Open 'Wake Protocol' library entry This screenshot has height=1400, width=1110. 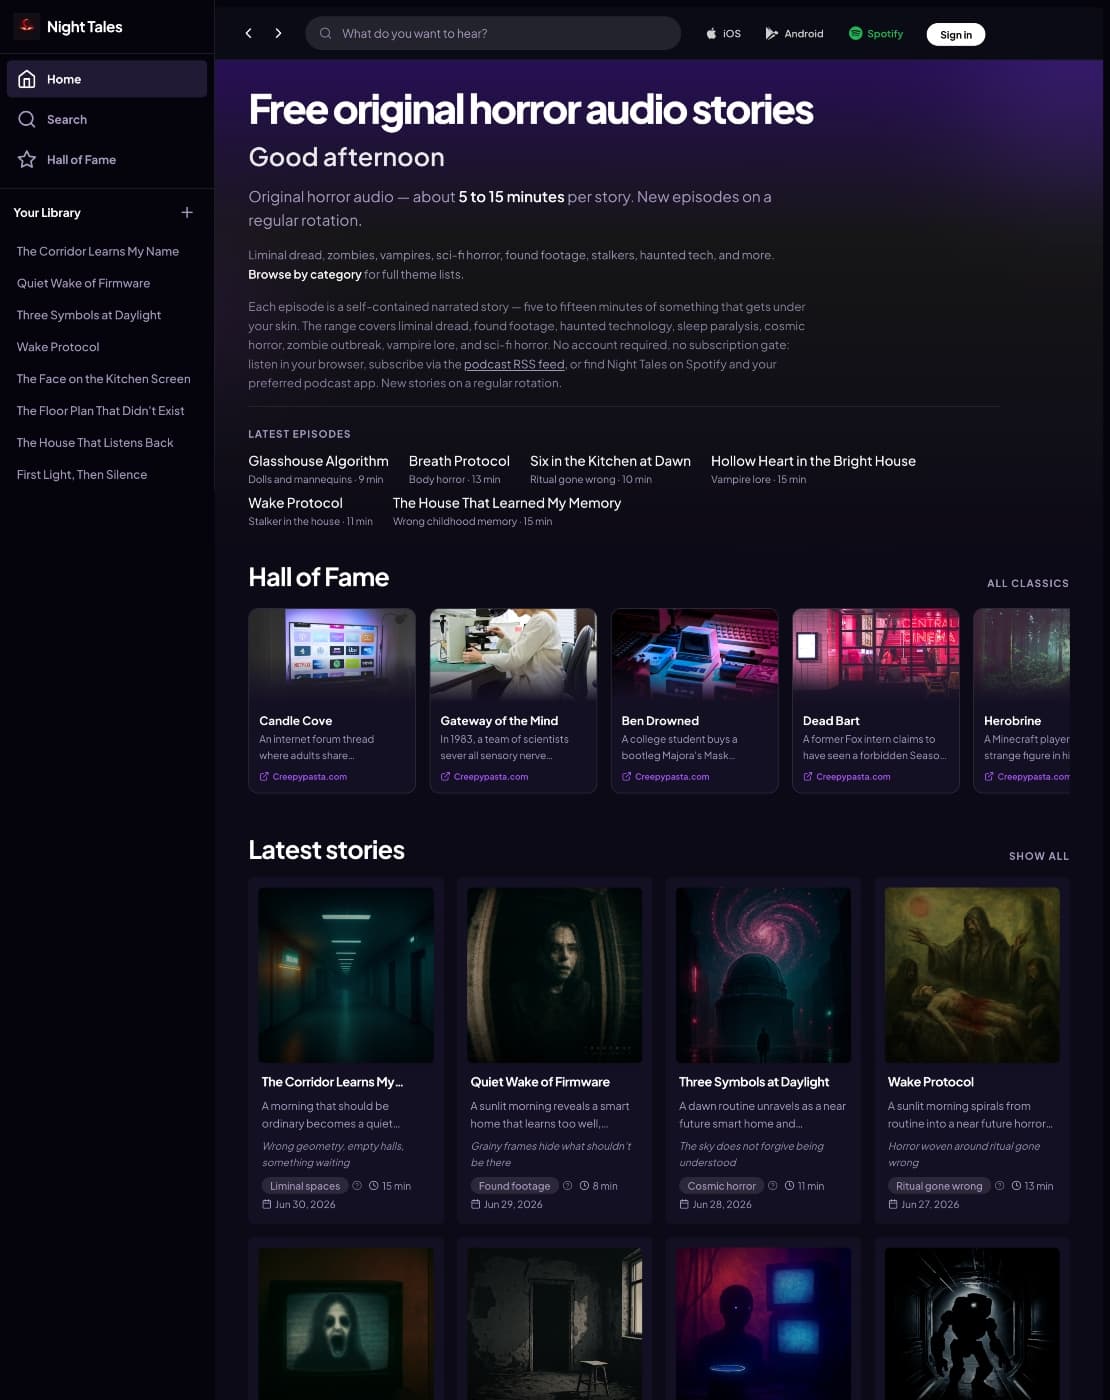coord(58,347)
